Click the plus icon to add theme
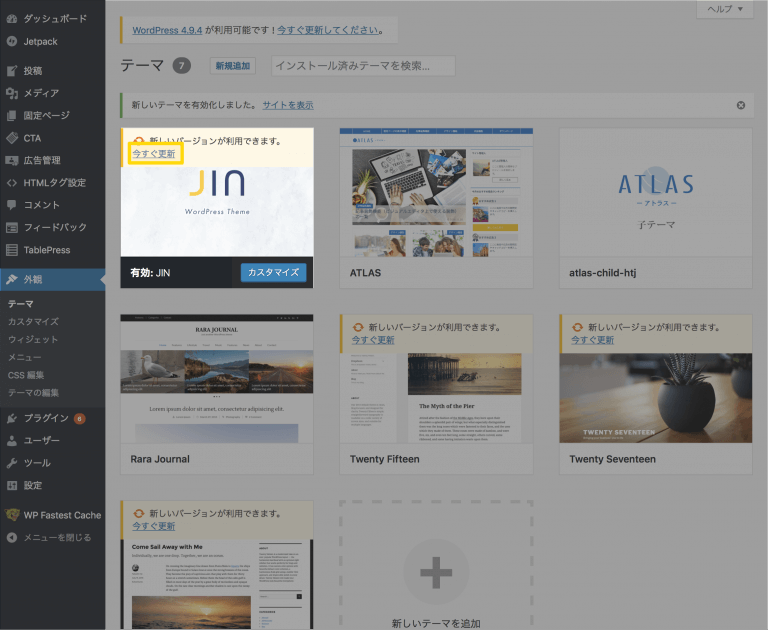 [x=436, y=572]
